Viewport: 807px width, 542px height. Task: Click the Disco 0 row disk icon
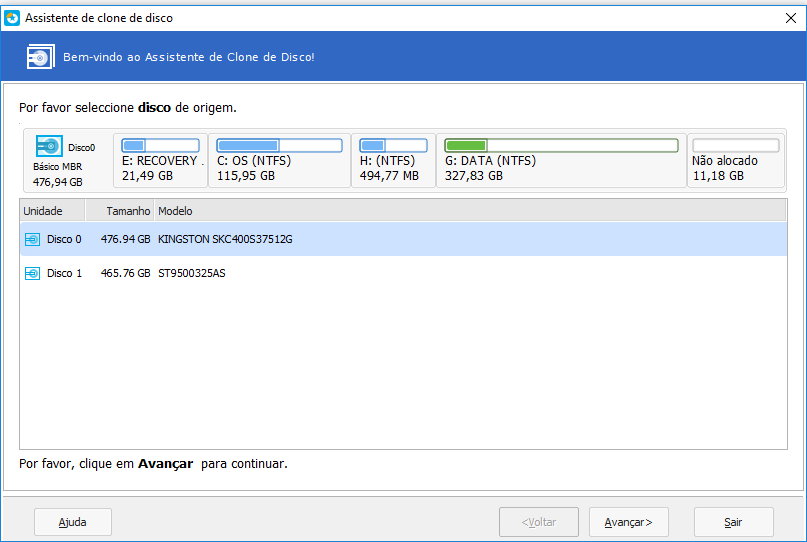point(32,239)
